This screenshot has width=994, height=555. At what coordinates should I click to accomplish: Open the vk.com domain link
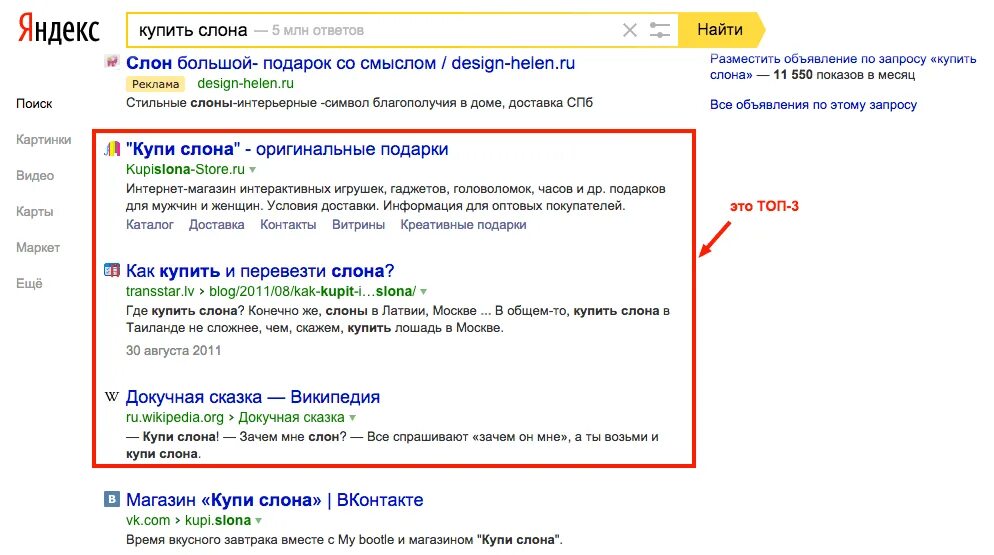tap(148, 520)
